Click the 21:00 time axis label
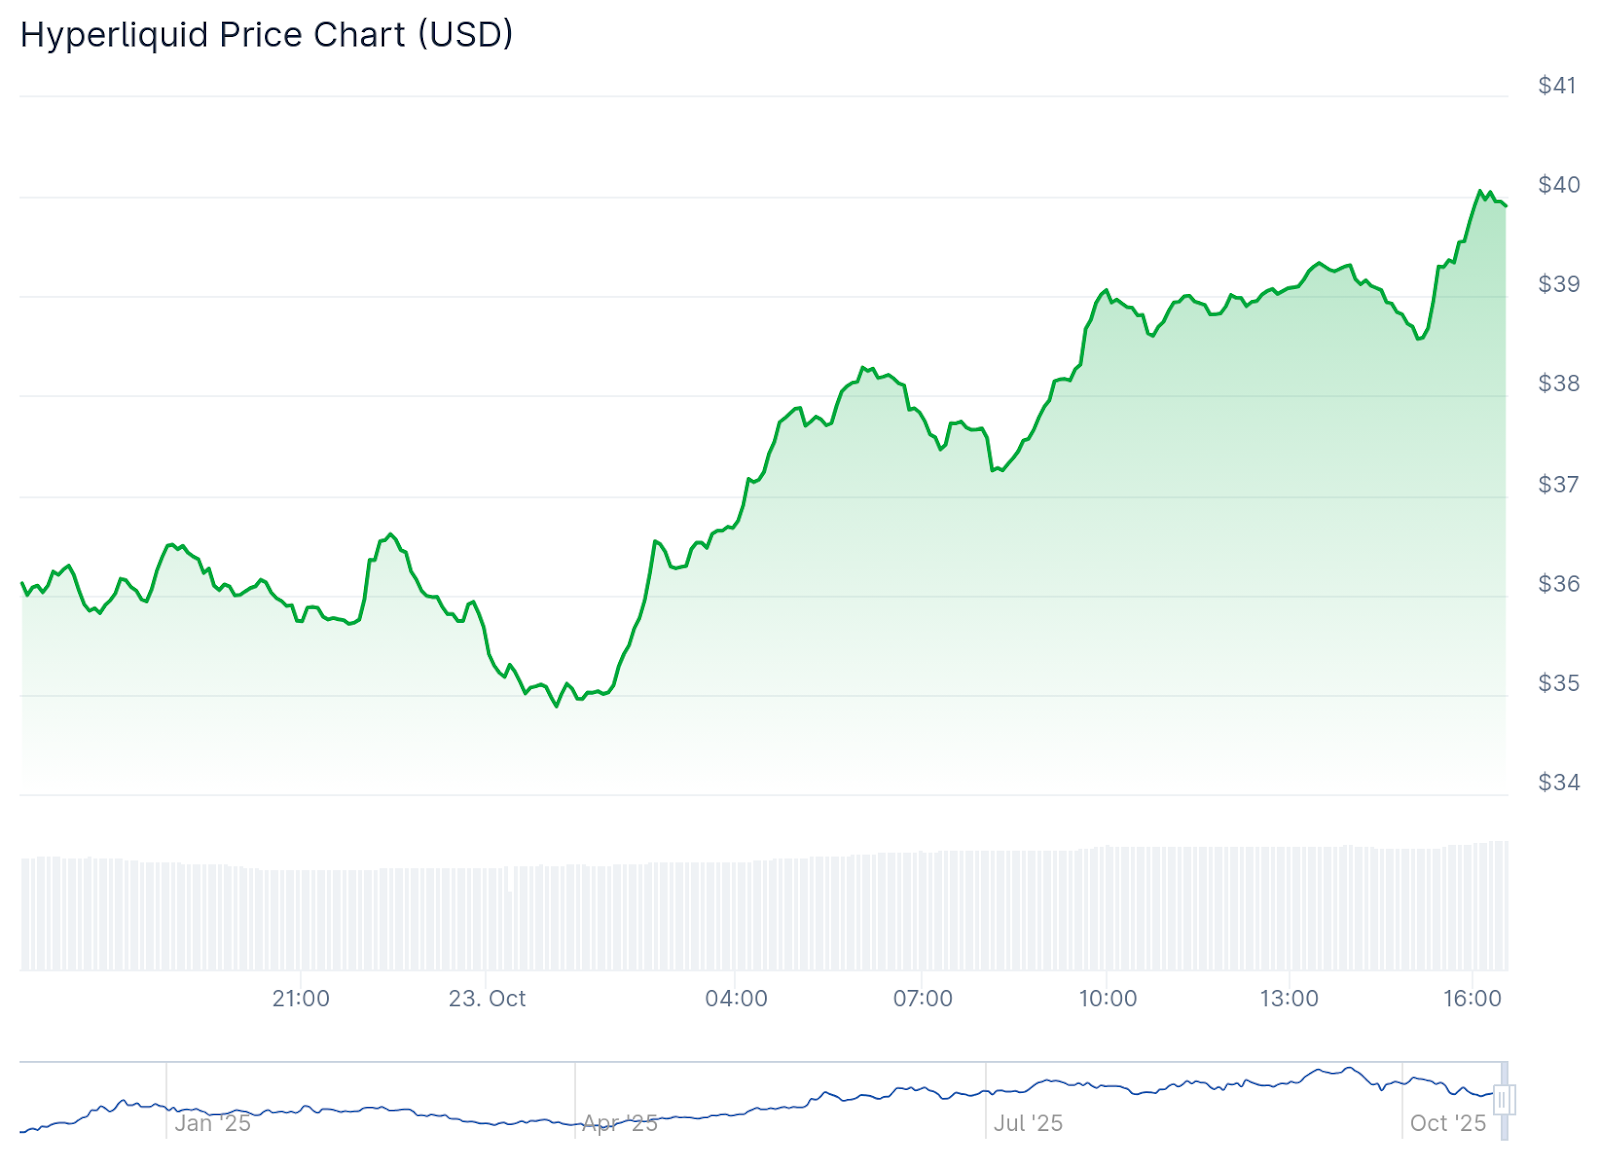Screen dimensions: 1600x1168 300,998
